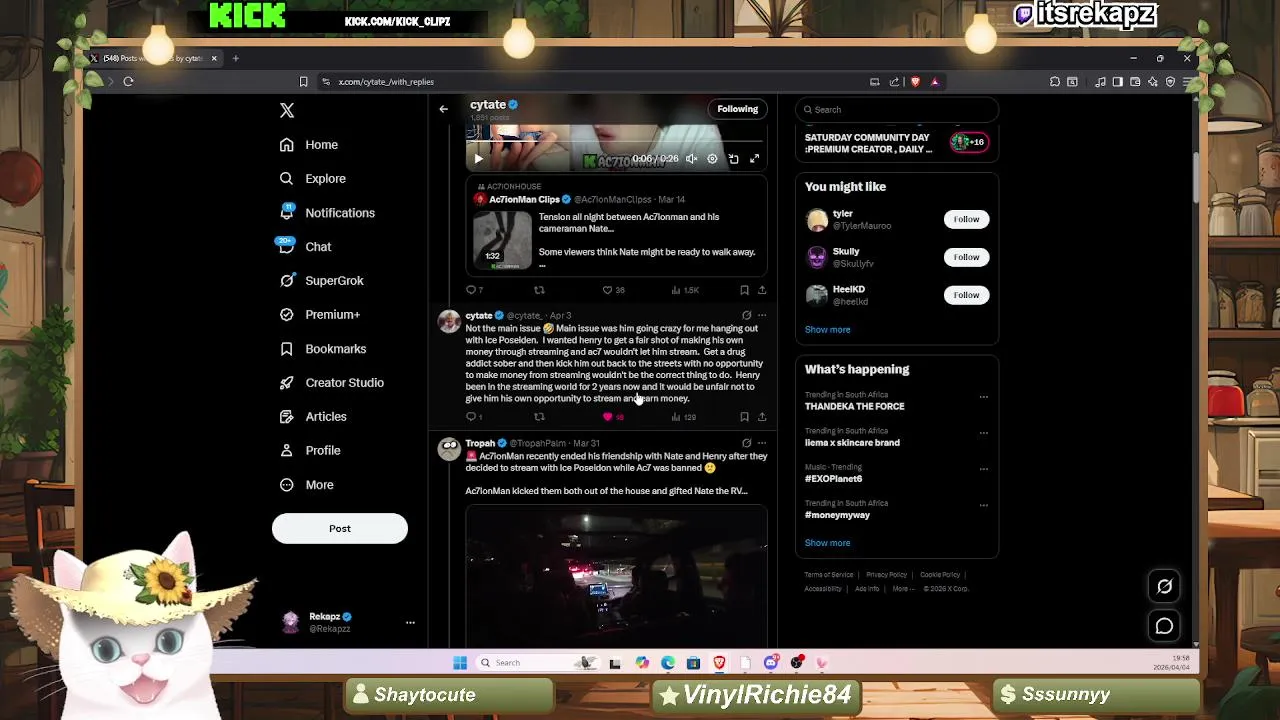The width and height of the screenshot is (1280, 720).
Task: Open Profile in the sidebar
Action: point(310,451)
